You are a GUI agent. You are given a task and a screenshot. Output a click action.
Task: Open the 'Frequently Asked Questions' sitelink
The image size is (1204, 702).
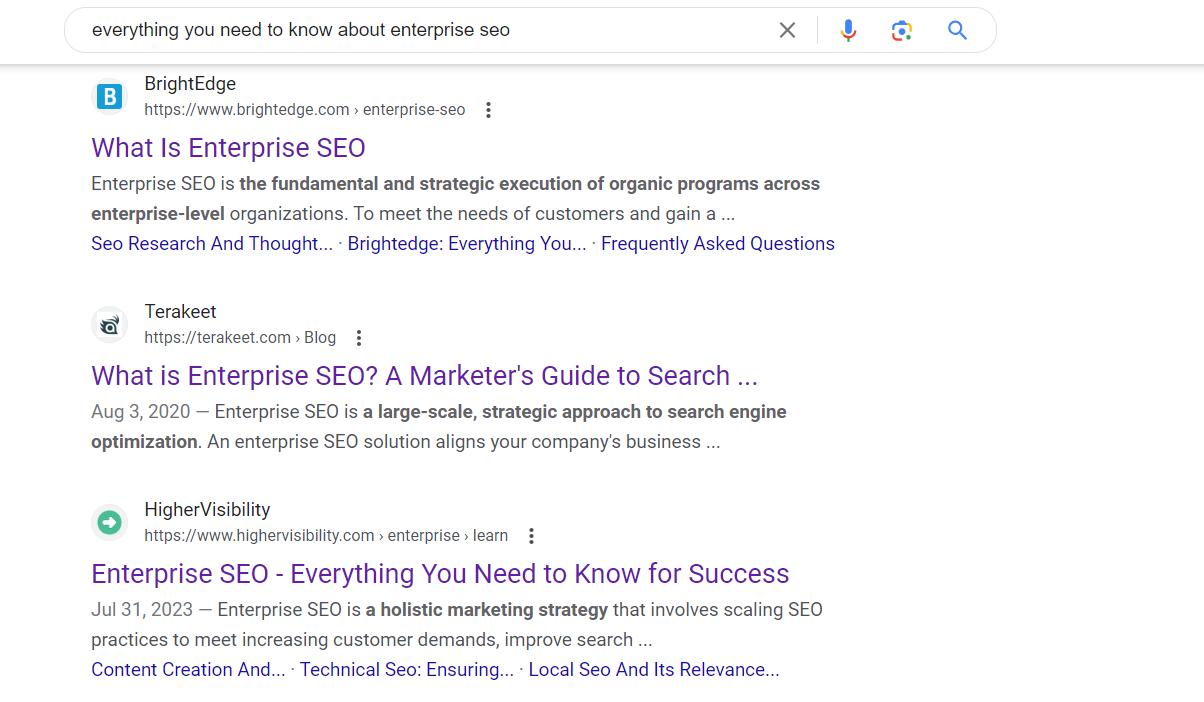(717, 244)
